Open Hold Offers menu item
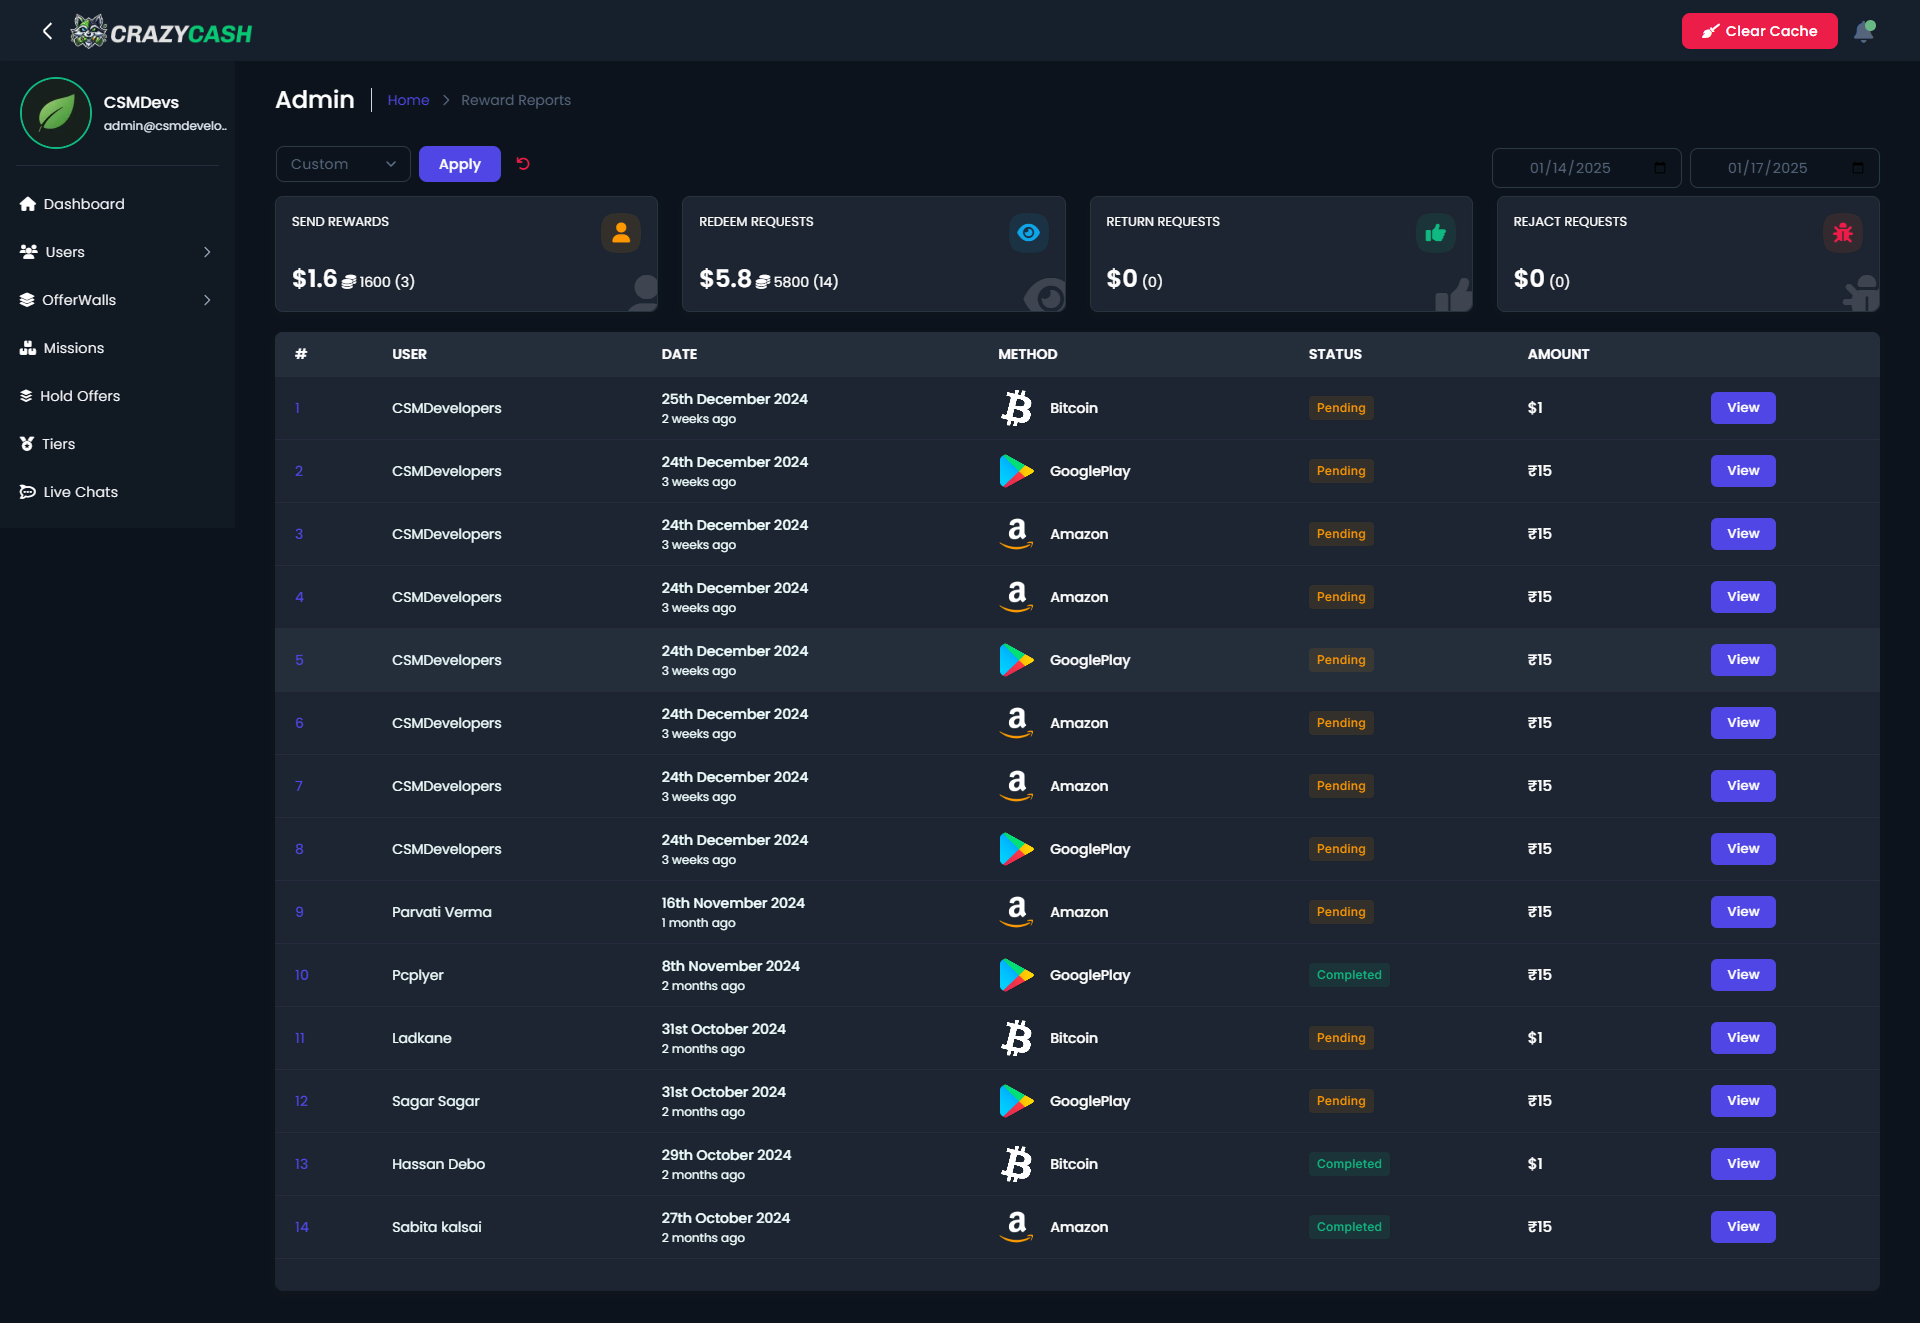1920x1323 pixels. tap(80, 396)
